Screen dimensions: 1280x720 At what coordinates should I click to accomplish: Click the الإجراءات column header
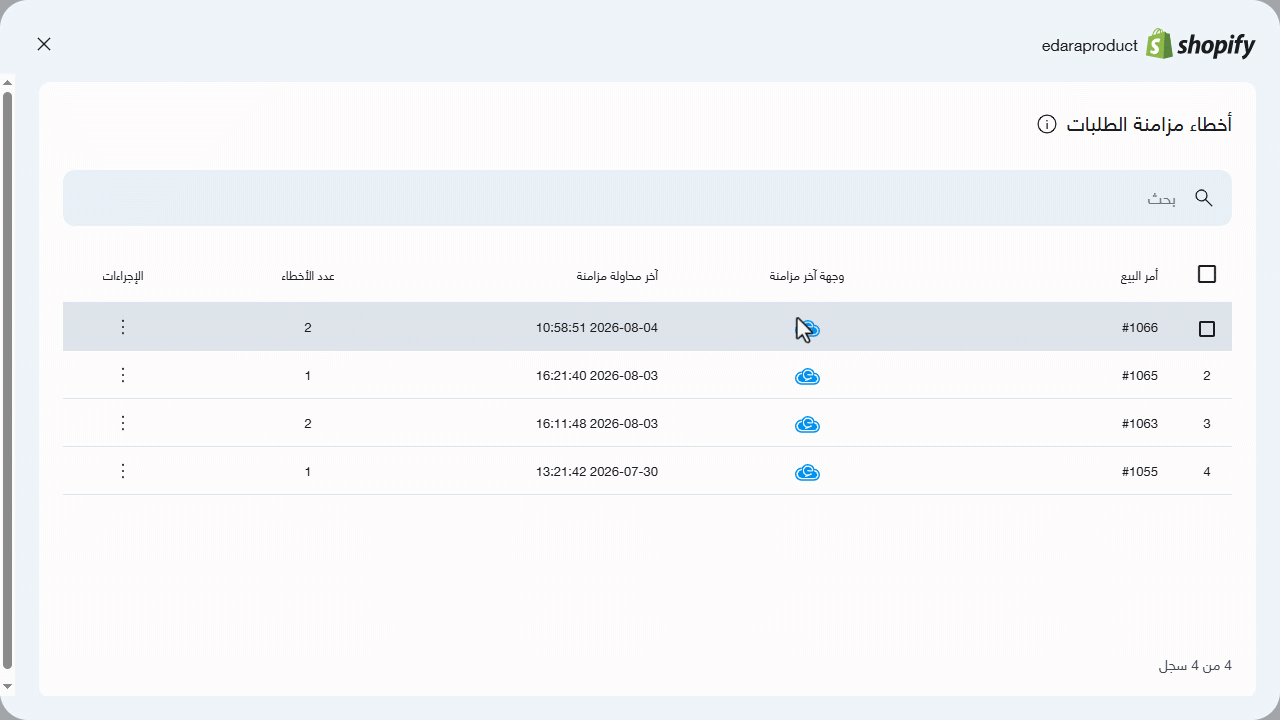(123, 276)
